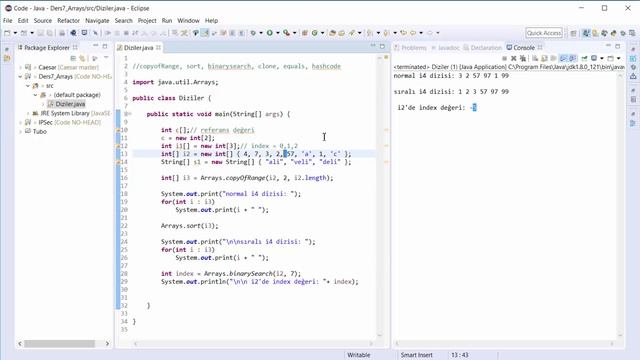Click the Debug bug icon
640x360 pixels.
coord(253,33)
